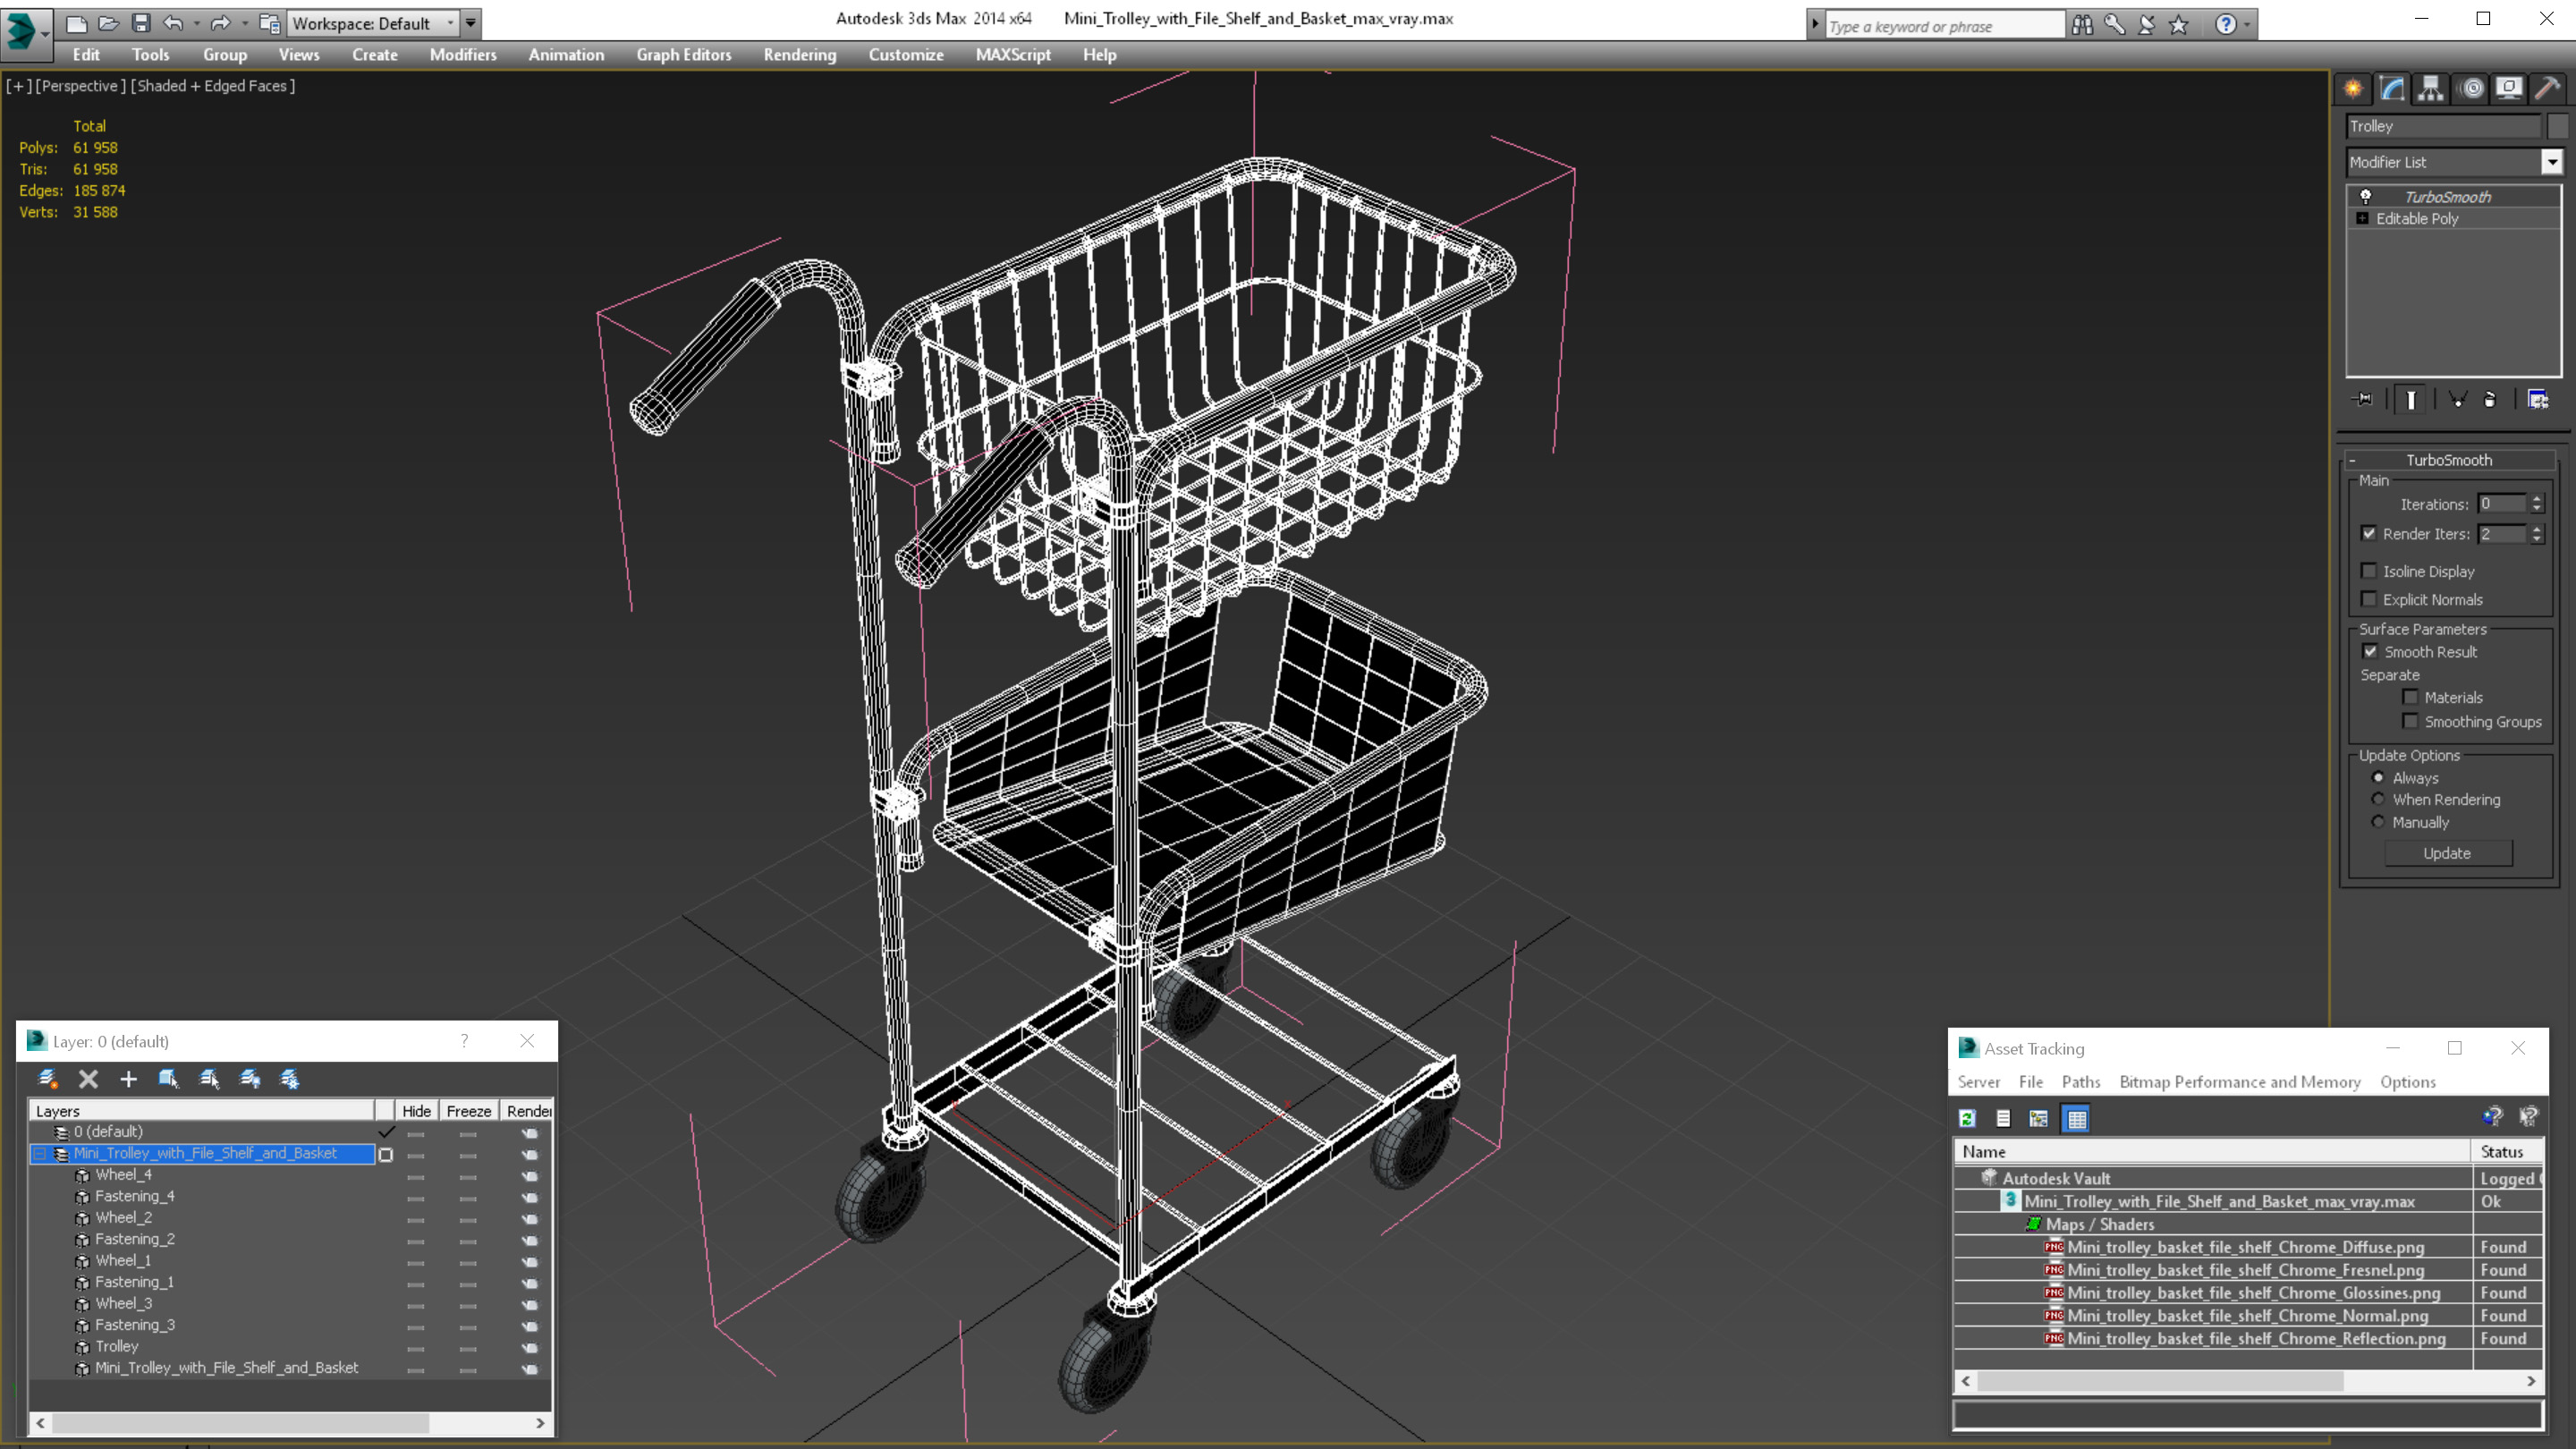Image resolution: width=2576 pixels, height=1449 pixels.
Task: Click the favorites star icon in title bar
Action: [x=2179, y=25]
